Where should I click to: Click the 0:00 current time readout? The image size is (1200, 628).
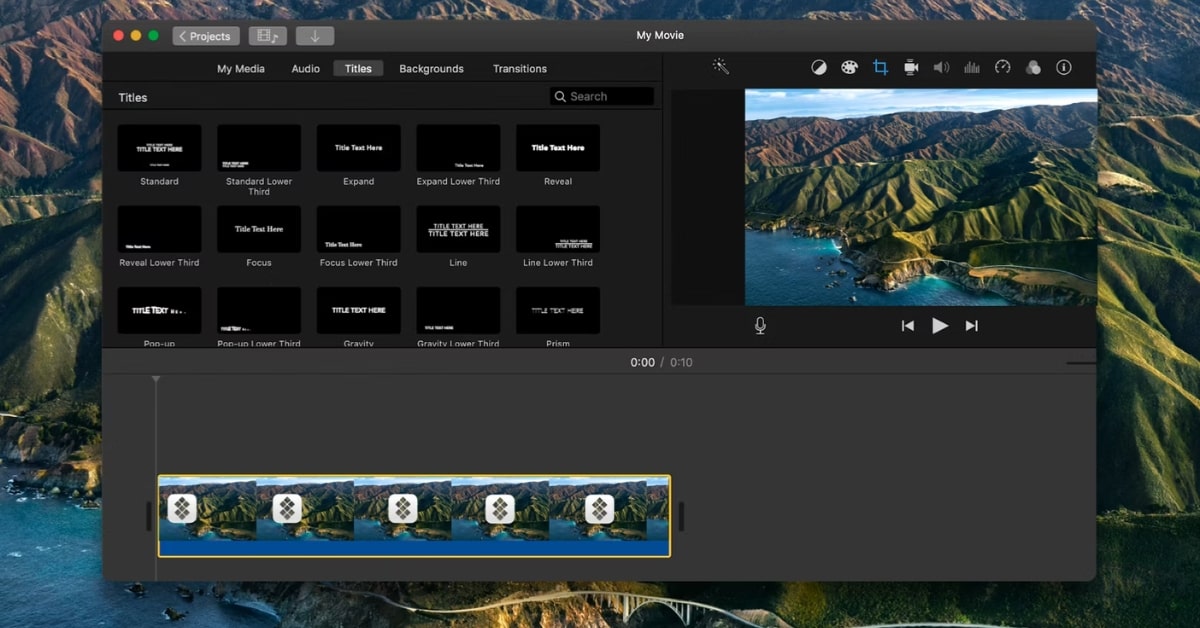[642, 362]
